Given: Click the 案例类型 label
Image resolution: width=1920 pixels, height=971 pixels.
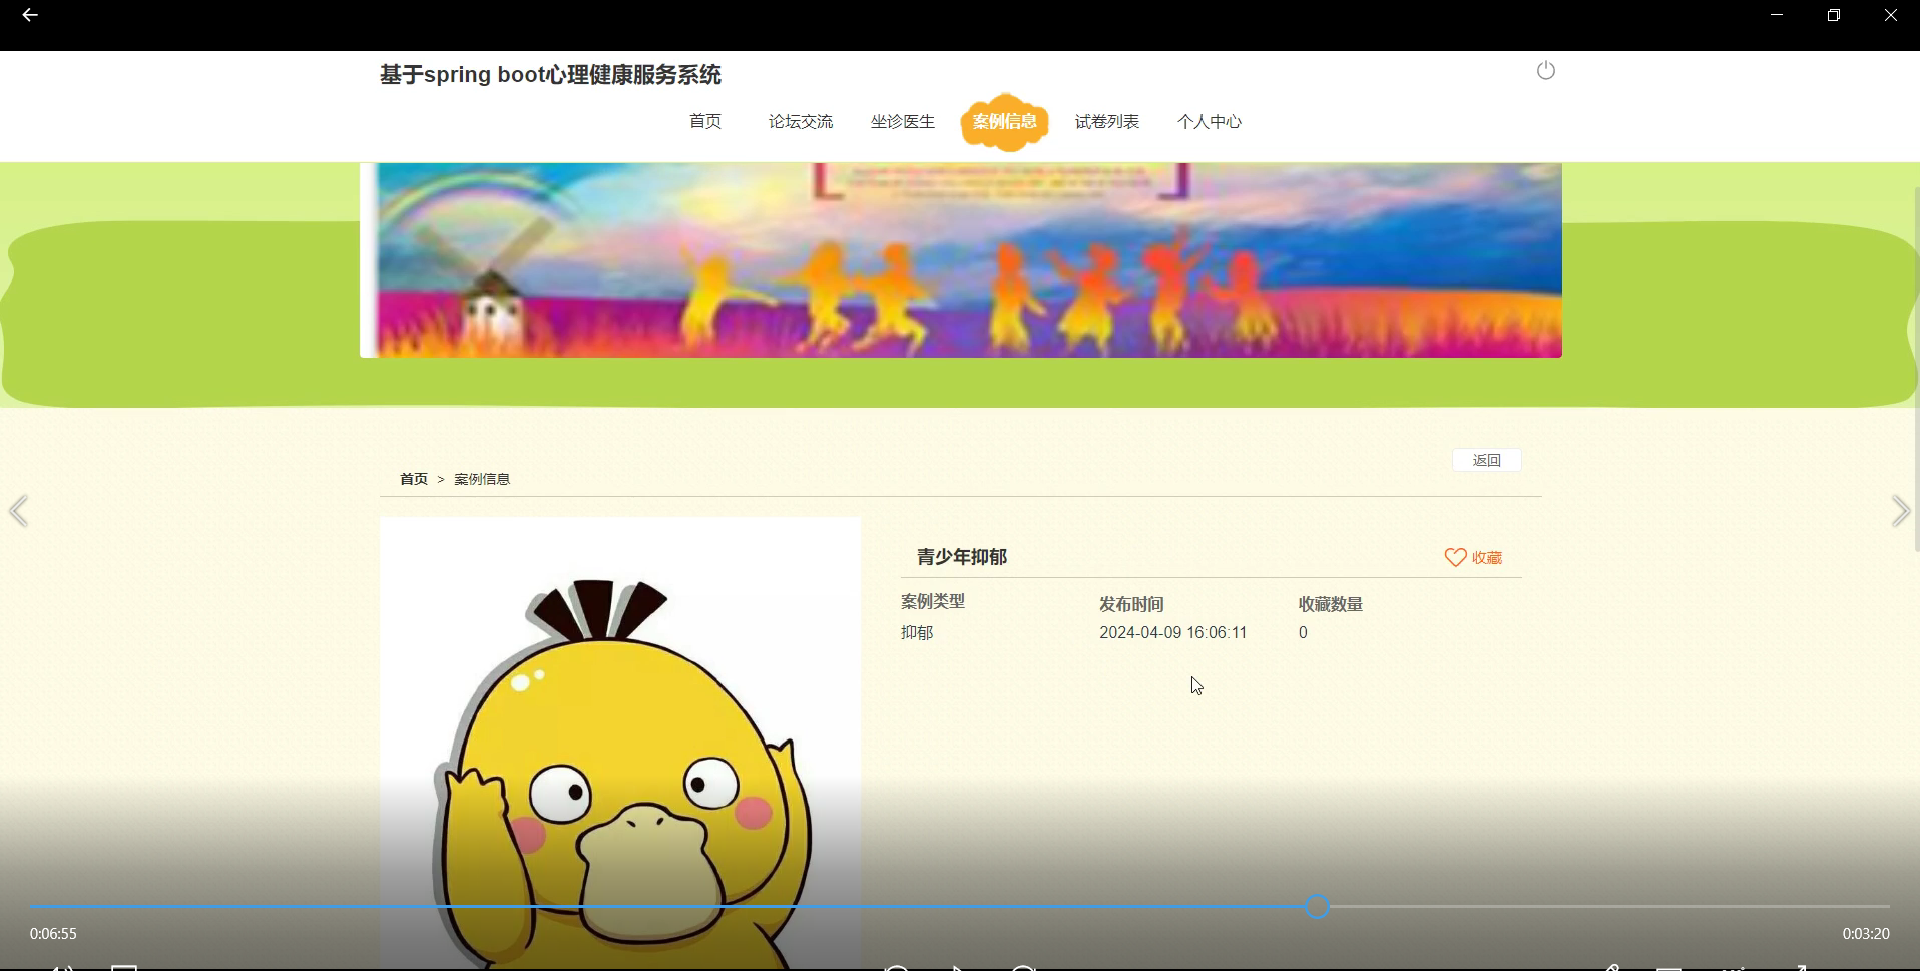Looking at the screenshot, I should (x=933, y=601).
